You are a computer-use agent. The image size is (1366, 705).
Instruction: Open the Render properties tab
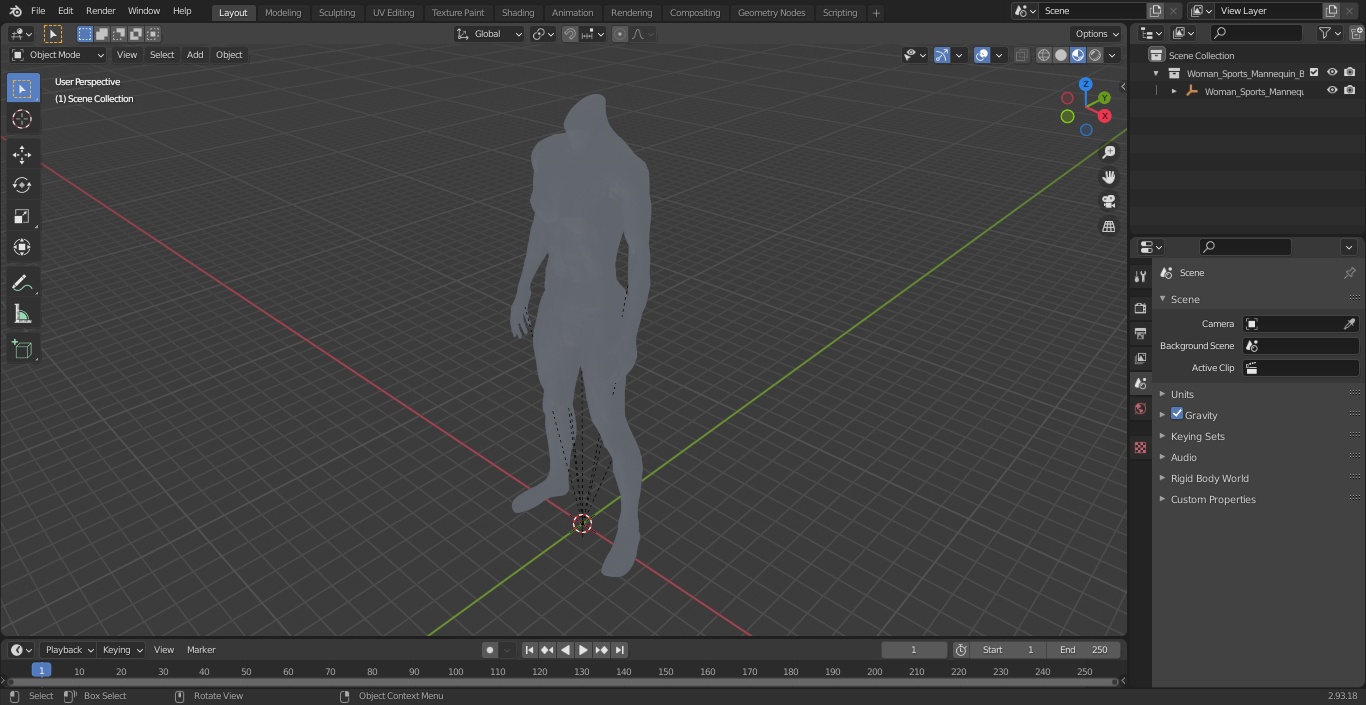tap(1140, 308)
